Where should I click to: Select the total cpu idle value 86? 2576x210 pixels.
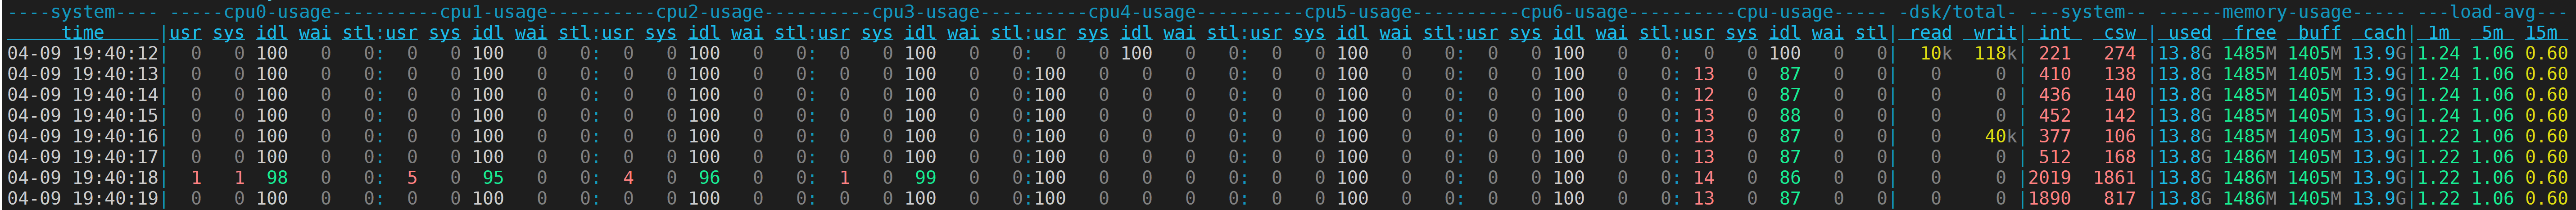pos(1789,178)
